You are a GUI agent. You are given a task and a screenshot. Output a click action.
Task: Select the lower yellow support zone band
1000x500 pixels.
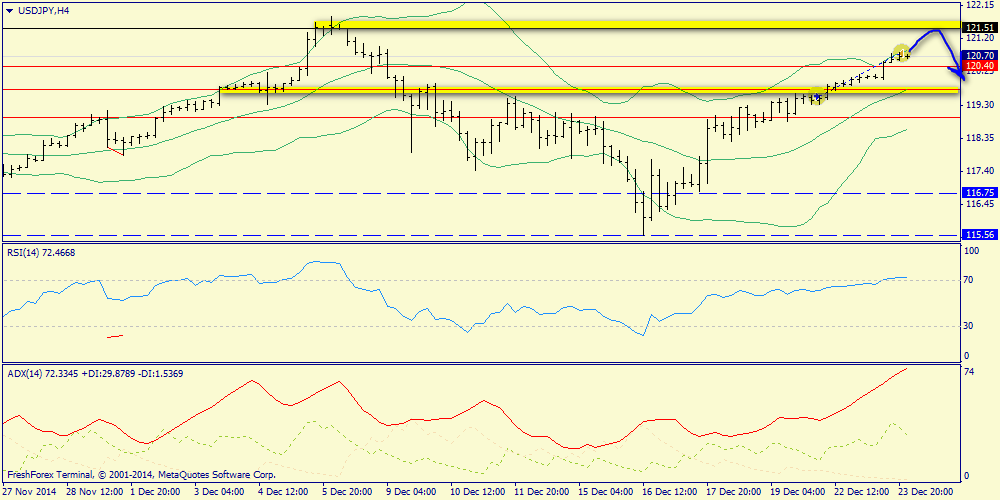coord(589,91)
